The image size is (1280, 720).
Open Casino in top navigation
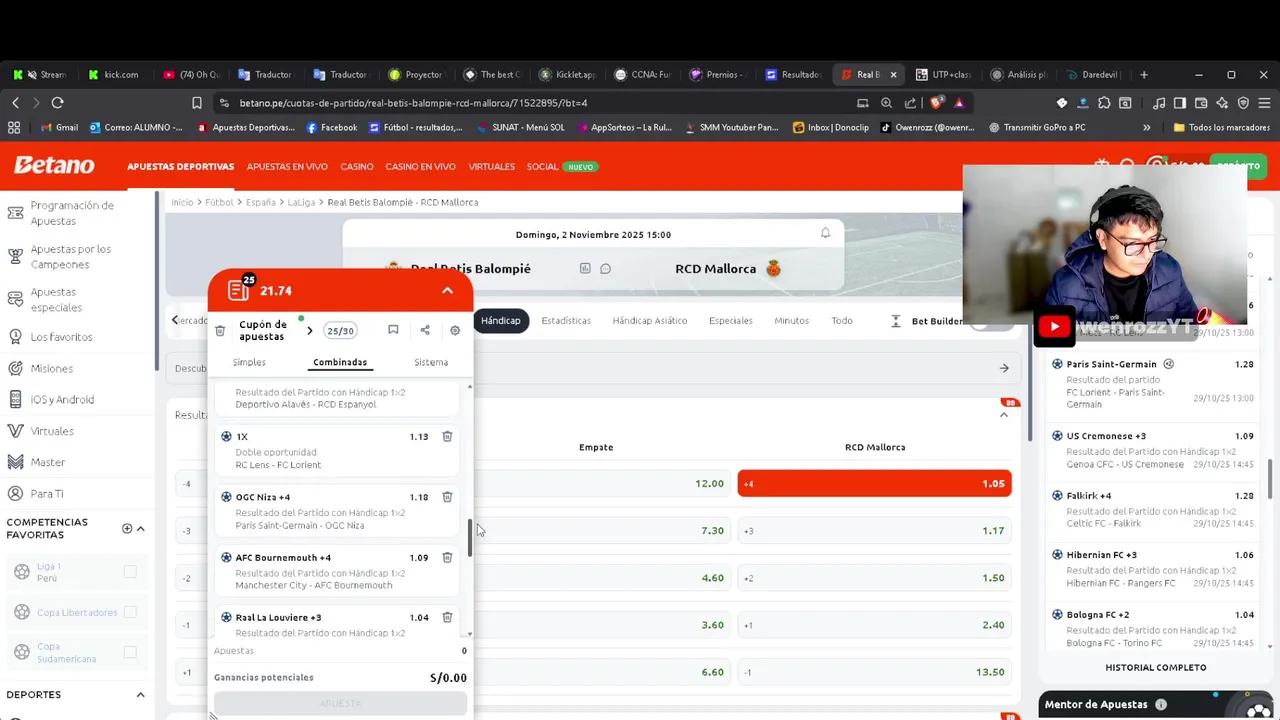point(357,166)
